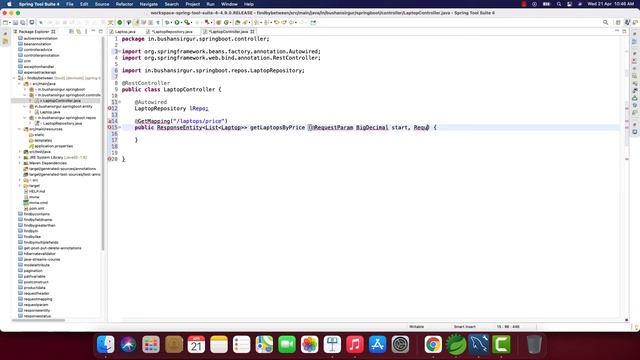Viewport: 640px width, 360px height.
Task: Select the requestparam project
Action: pyautogui.click(x=36, y=305)
